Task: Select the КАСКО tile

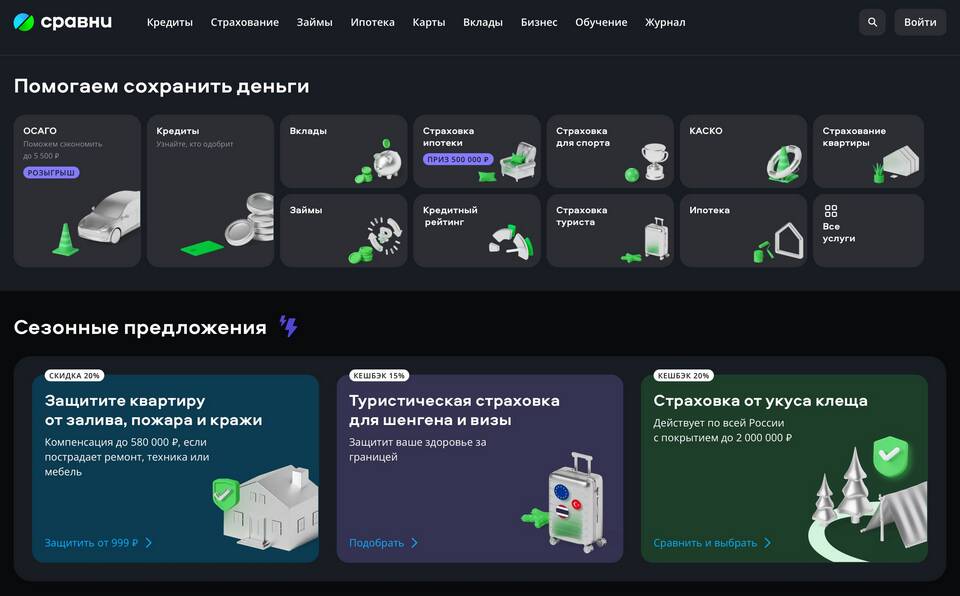Action: 742,151
